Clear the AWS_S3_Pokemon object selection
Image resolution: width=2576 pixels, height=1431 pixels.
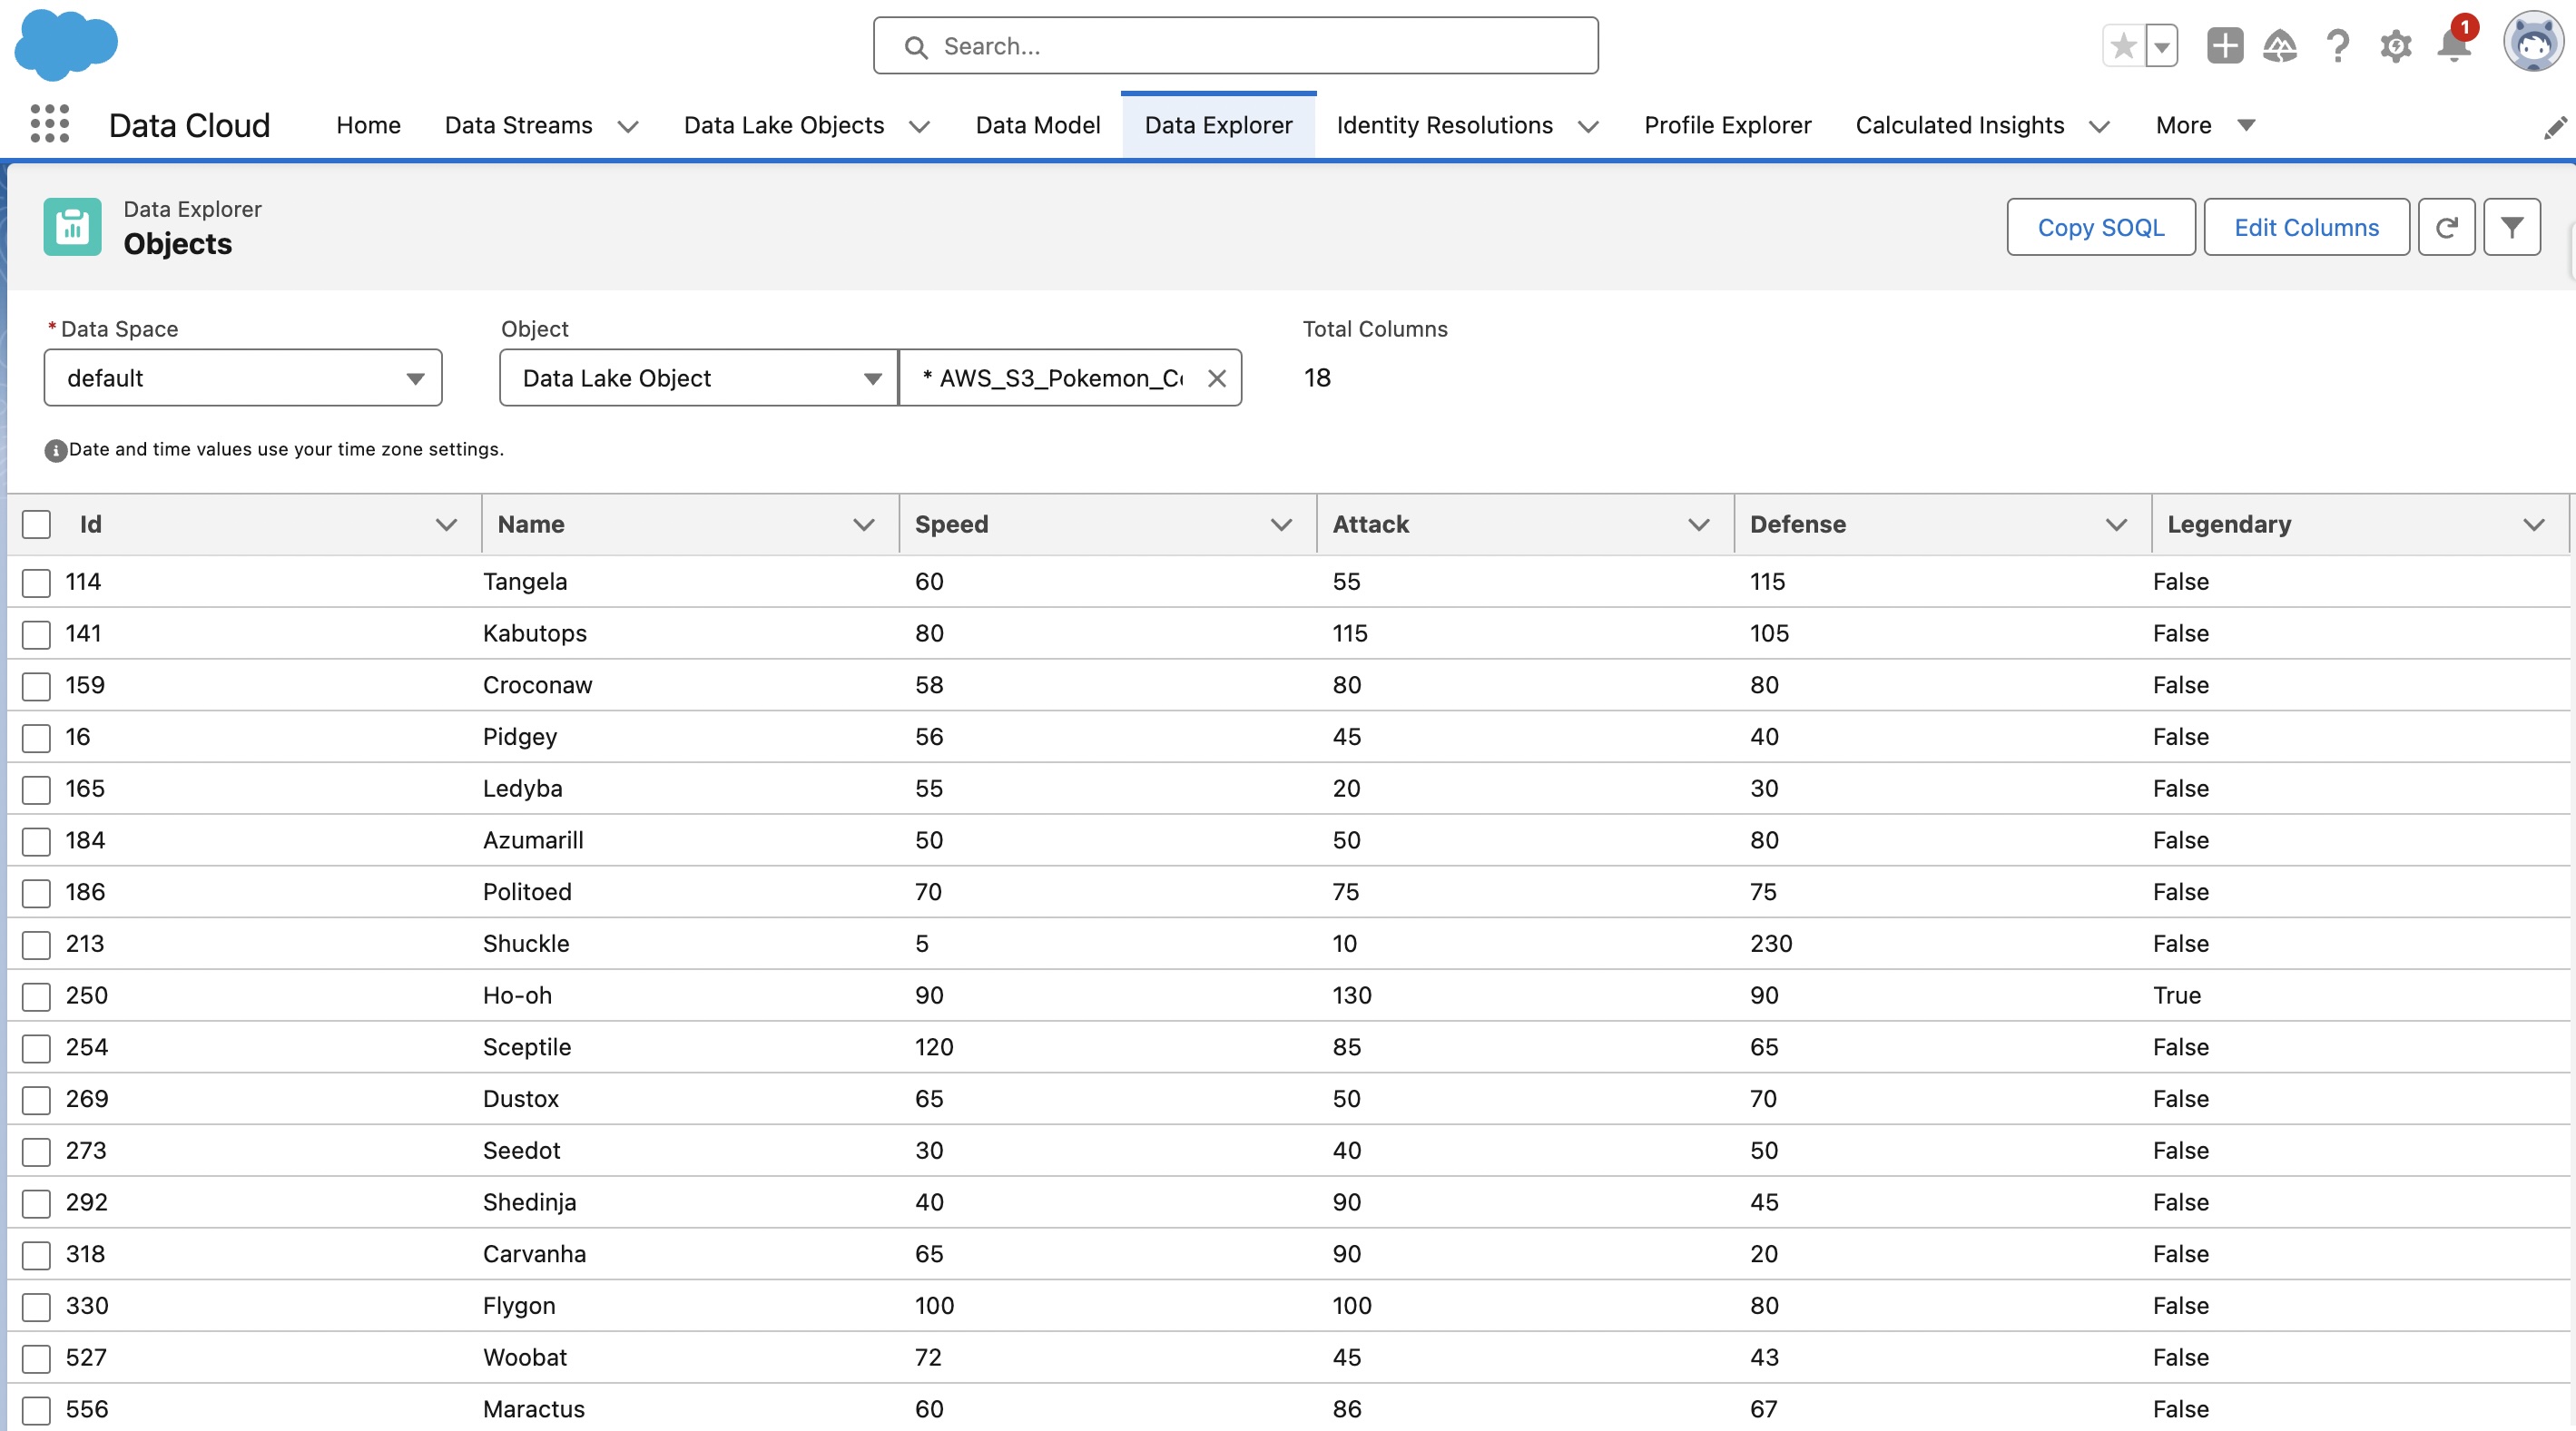(1216, 378)
